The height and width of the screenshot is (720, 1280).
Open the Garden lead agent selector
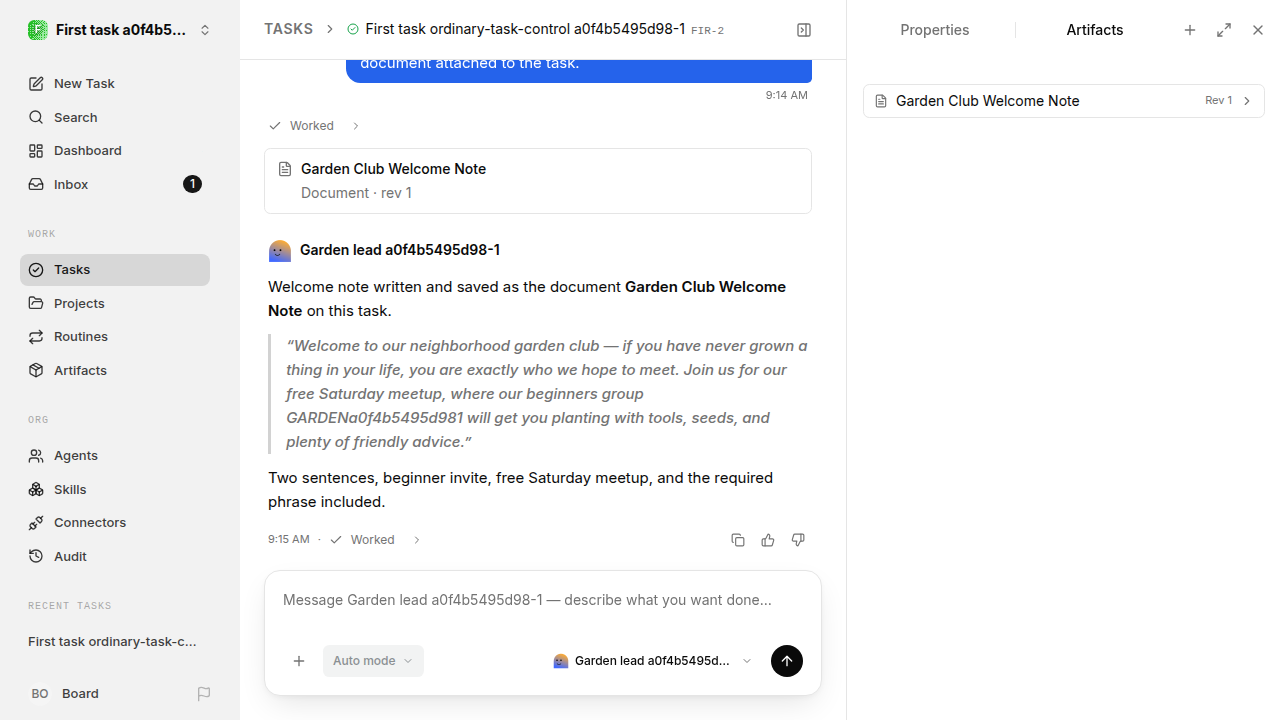pyautogui.click(x=652, y=661)
